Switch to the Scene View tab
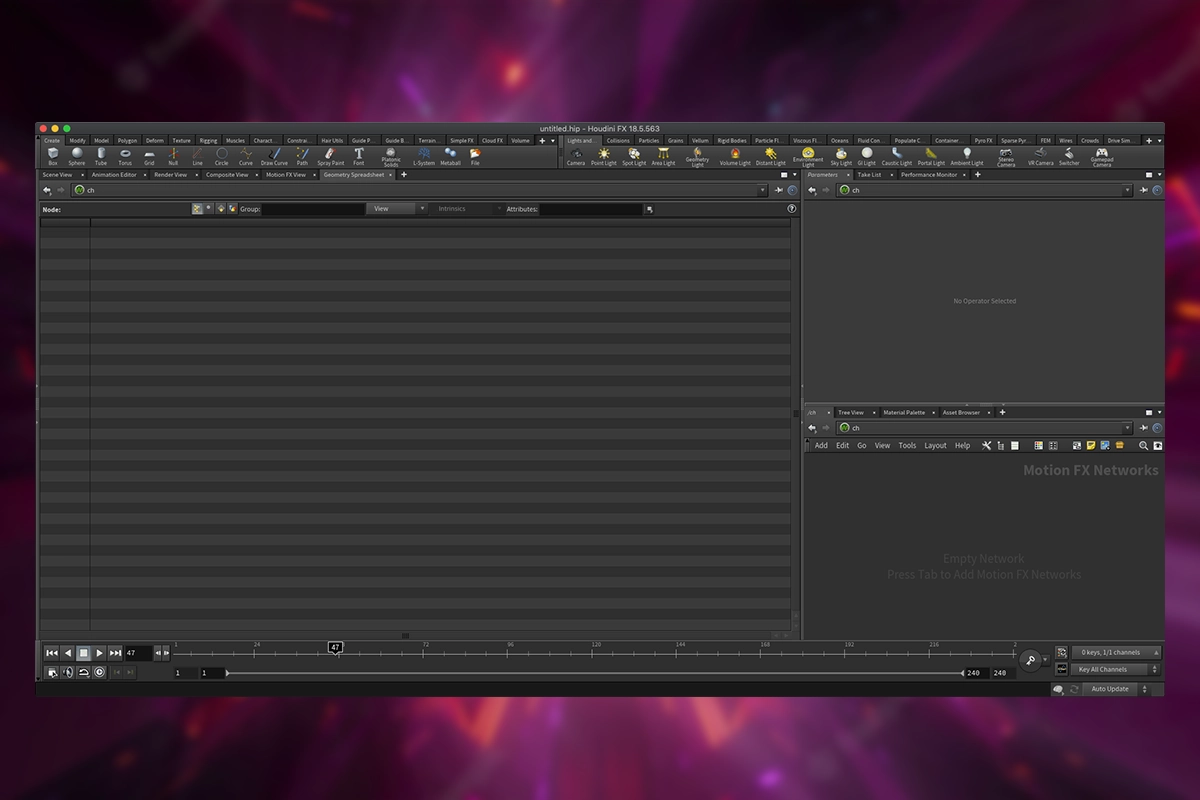The width and height of the screenshot is (1200, 800). click(57, 175)
